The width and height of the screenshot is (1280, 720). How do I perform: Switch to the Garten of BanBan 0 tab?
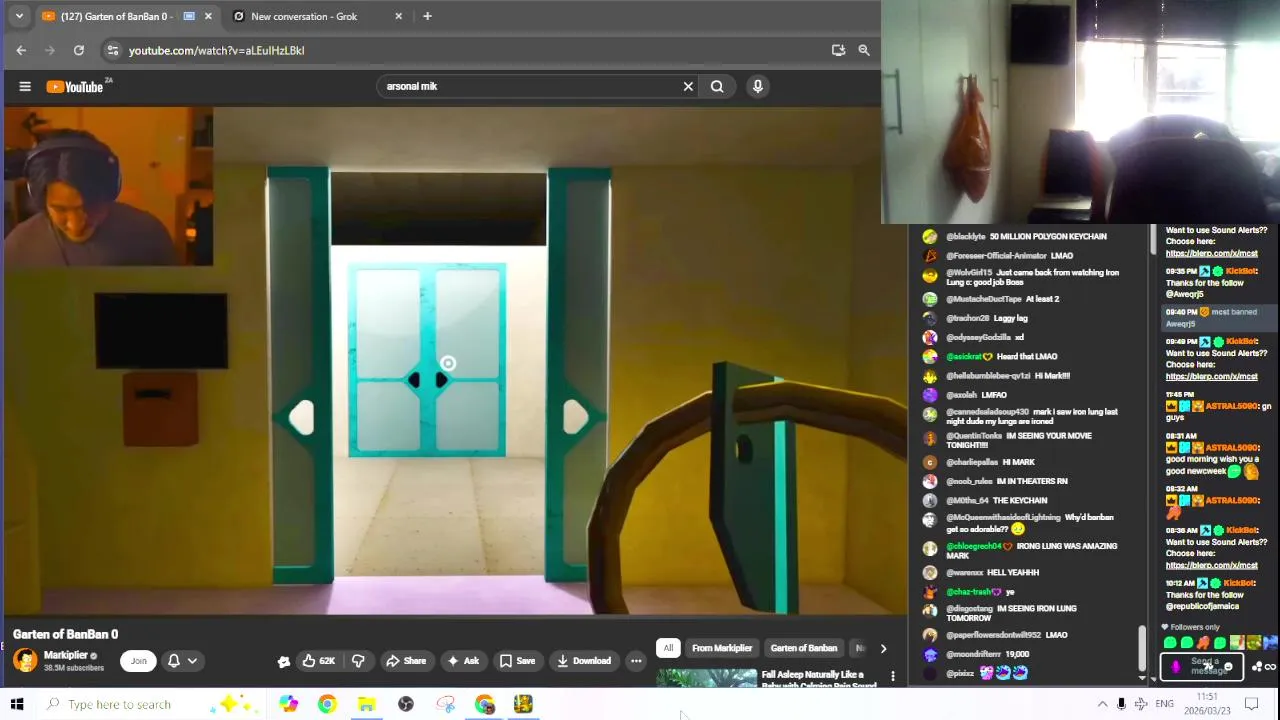[x=117, y=16]
